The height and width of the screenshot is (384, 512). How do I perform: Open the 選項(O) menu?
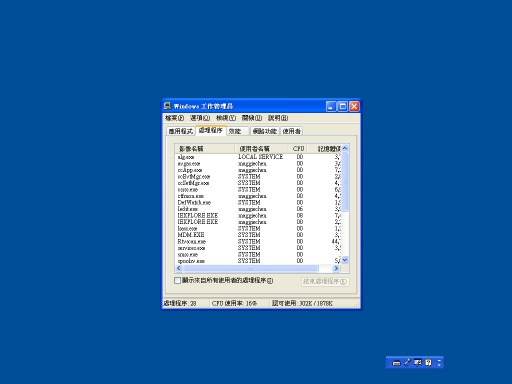tap(200, 118)
